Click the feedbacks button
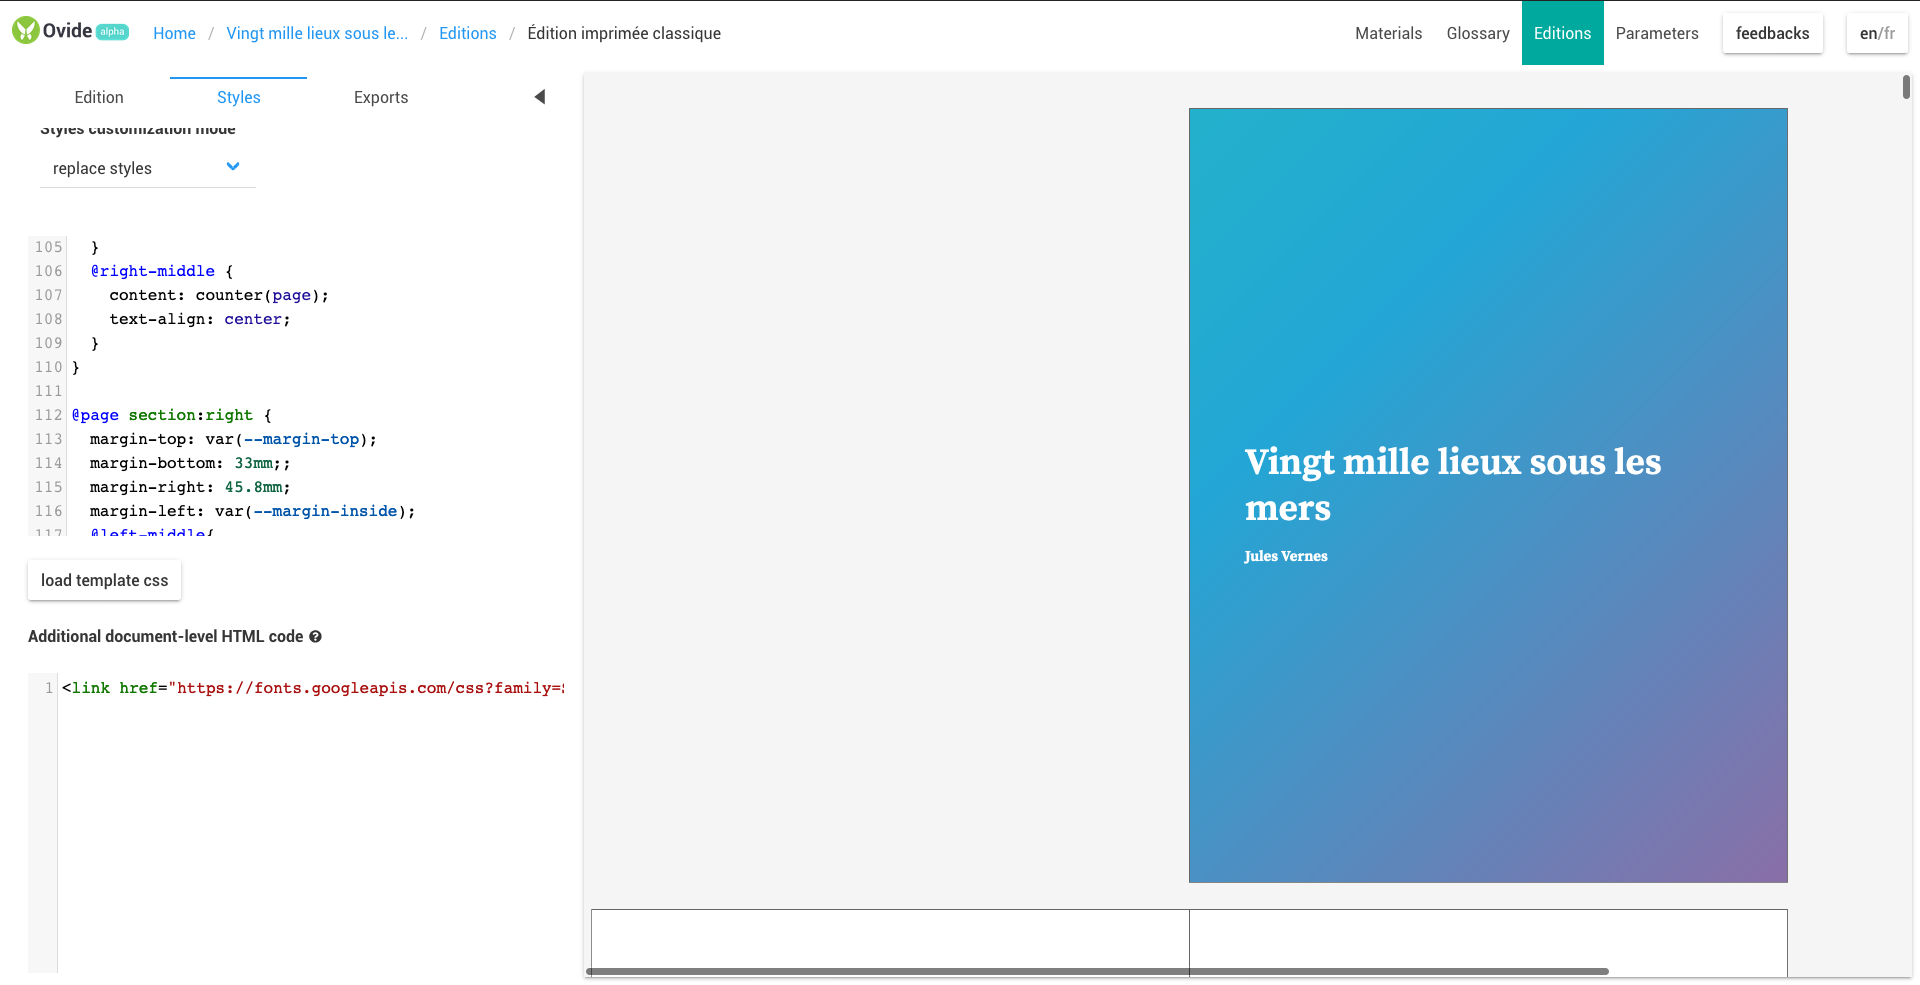1920x985 pixels. click(1772, 33)
